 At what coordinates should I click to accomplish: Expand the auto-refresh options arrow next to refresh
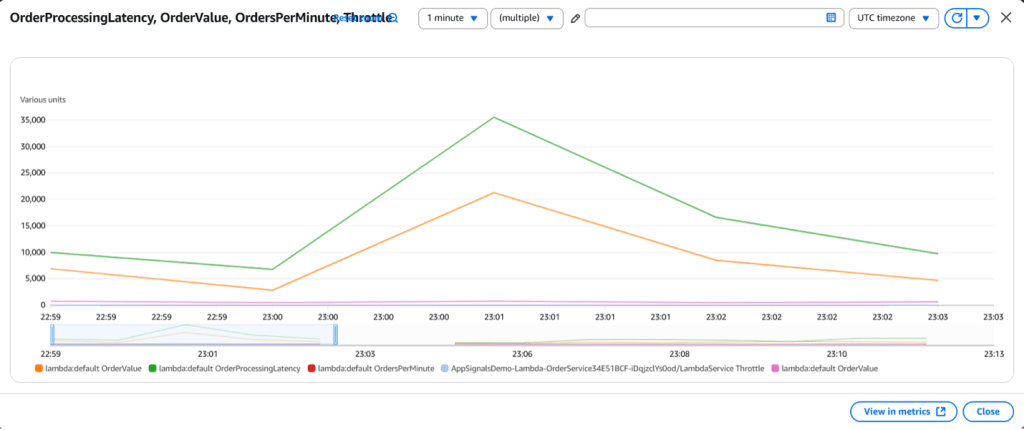click(x=978, y=18)
